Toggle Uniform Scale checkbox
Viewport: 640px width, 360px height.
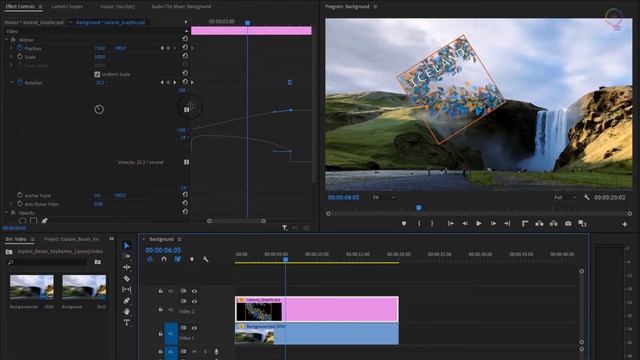(97, 74)
